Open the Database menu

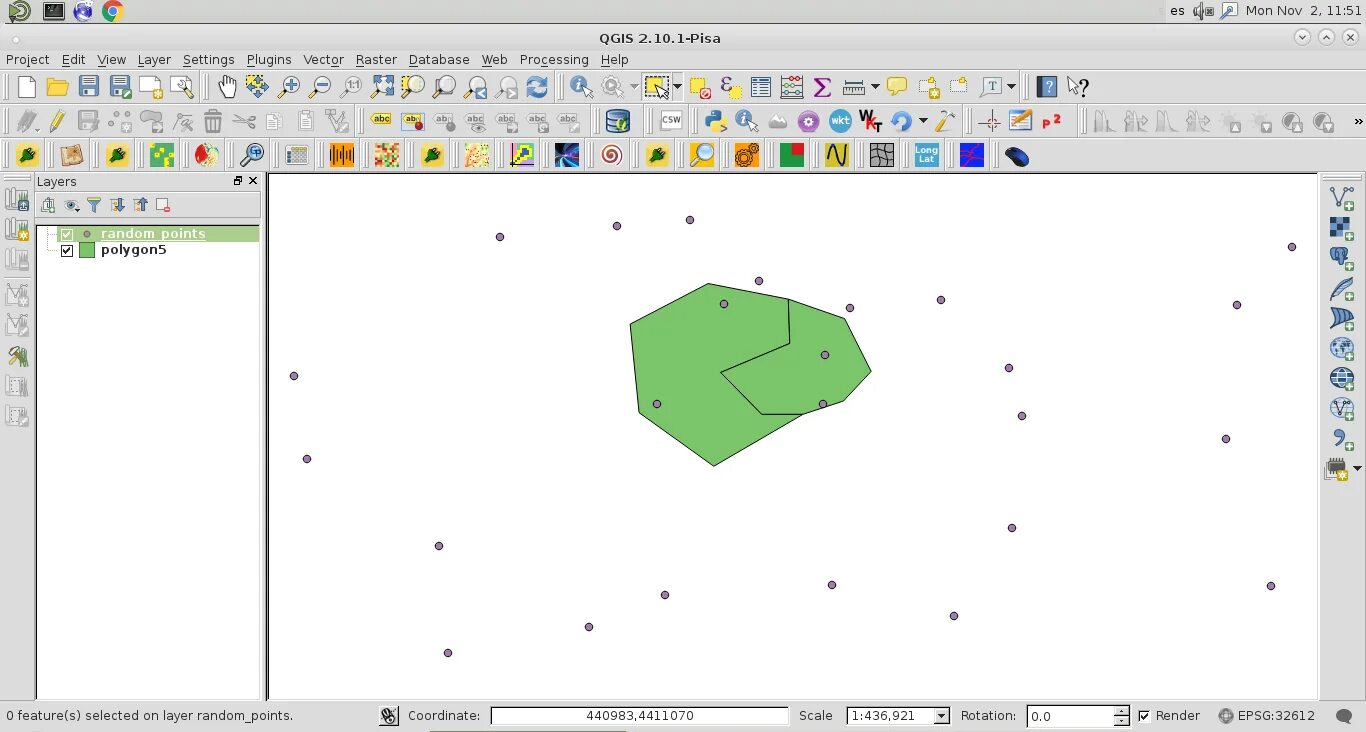(439, 60)
